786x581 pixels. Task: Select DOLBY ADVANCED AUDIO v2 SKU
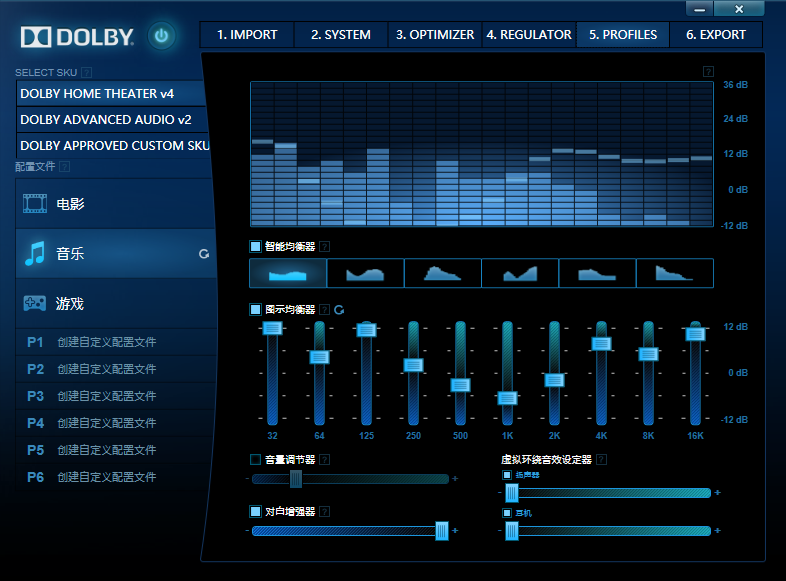click(111, 120)
